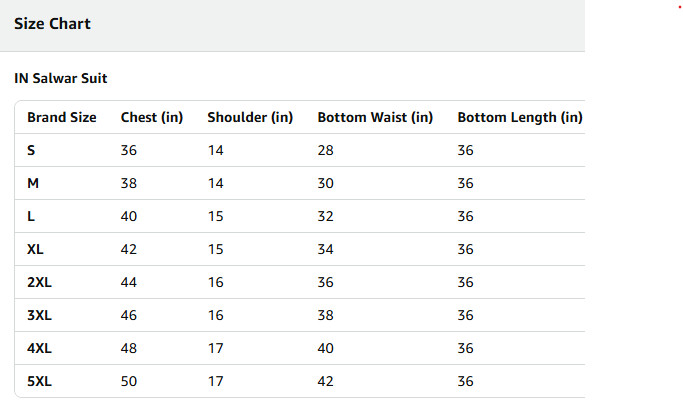Click the Bottom Length (in) column header
This screenshot has width=683, height=417.
pyautogui.click(x=520, y=117)
